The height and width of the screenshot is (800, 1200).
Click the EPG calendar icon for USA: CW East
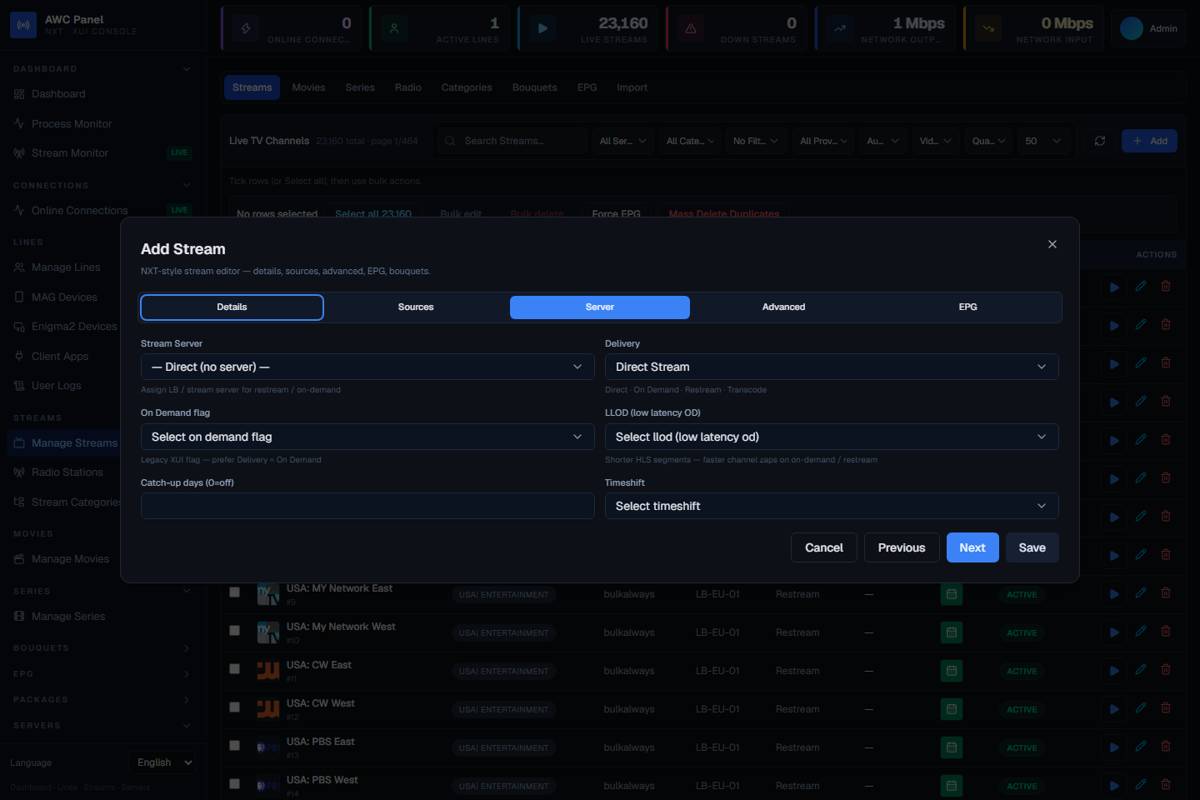pyautogui.click(x=952, y=671)
